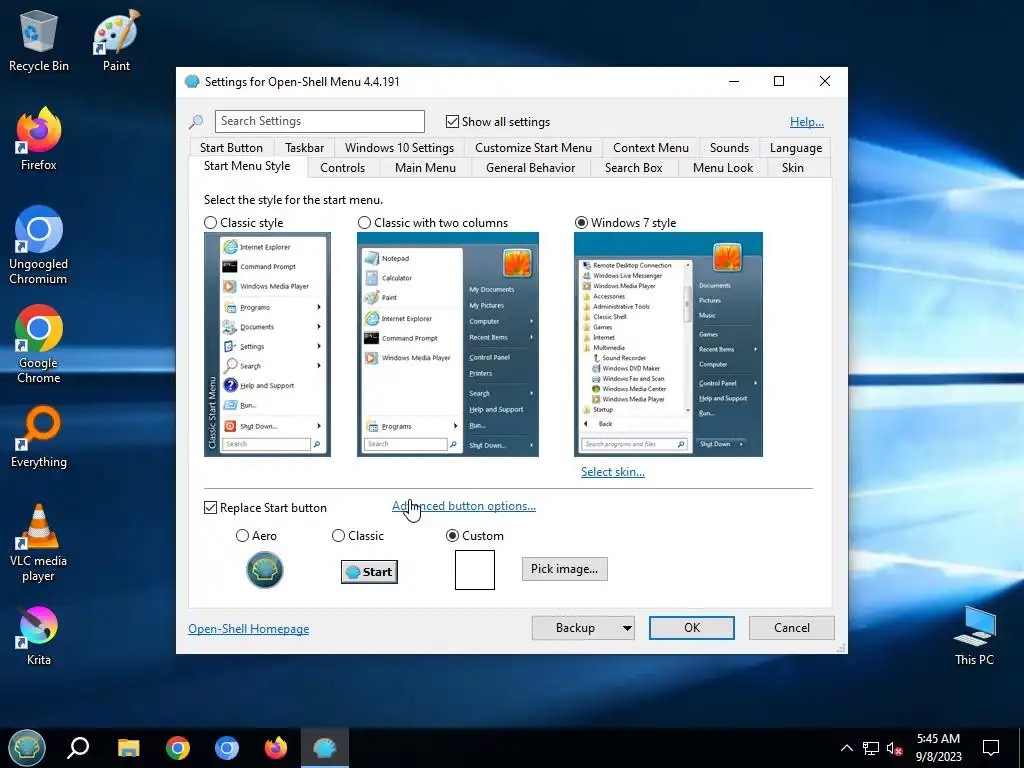Switch to the Taskbar tab
Screen dimensions: 1024x768
pos(304,148)
